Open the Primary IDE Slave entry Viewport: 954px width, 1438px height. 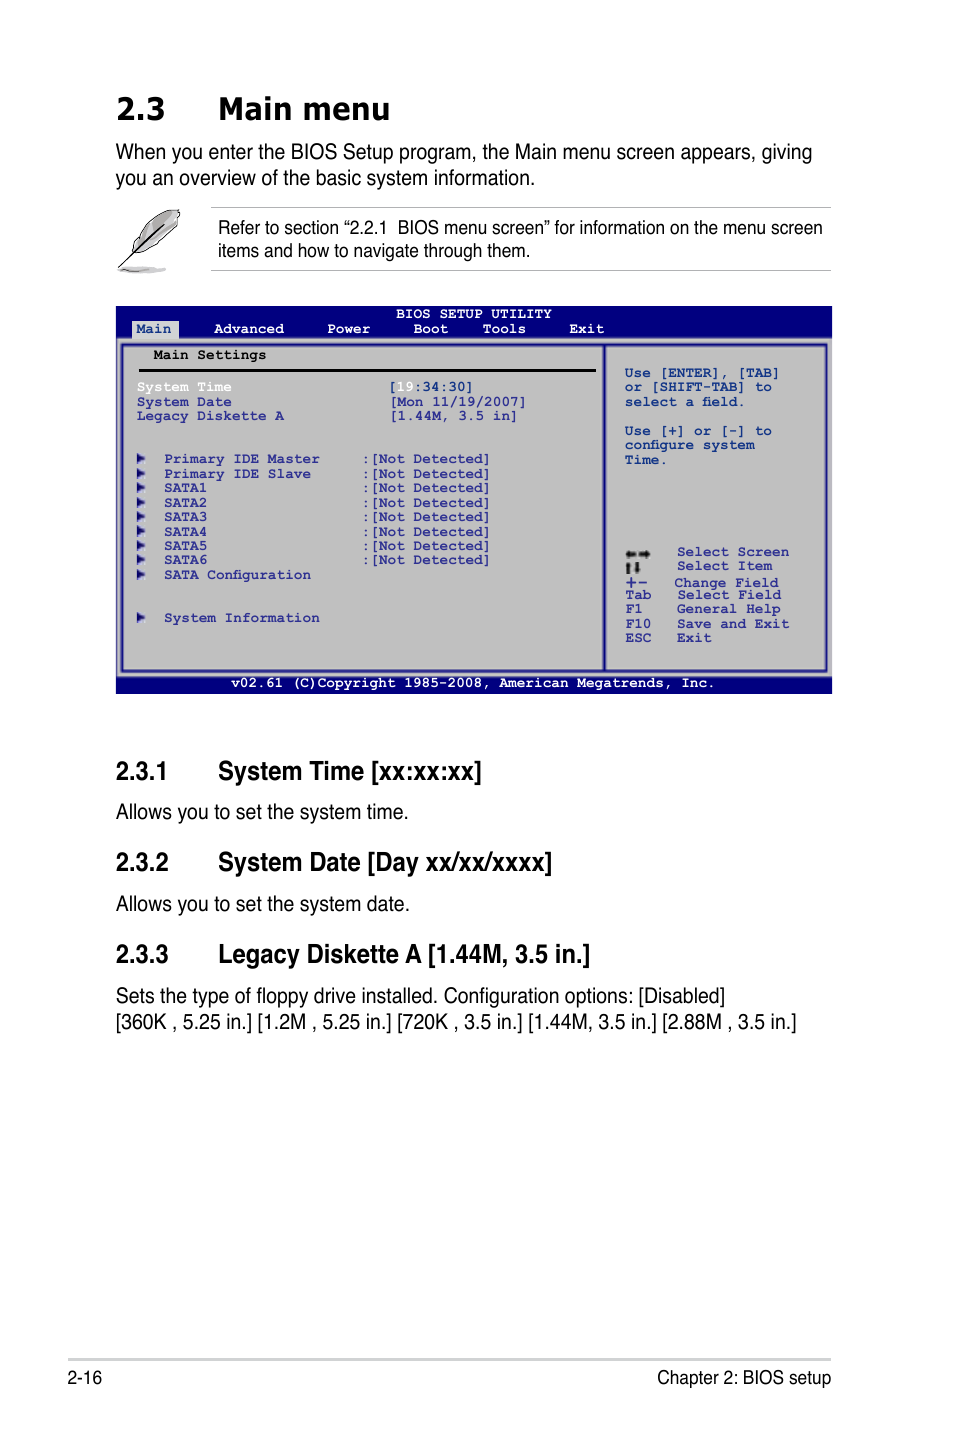pyautogui.click(x=237, y=474)
